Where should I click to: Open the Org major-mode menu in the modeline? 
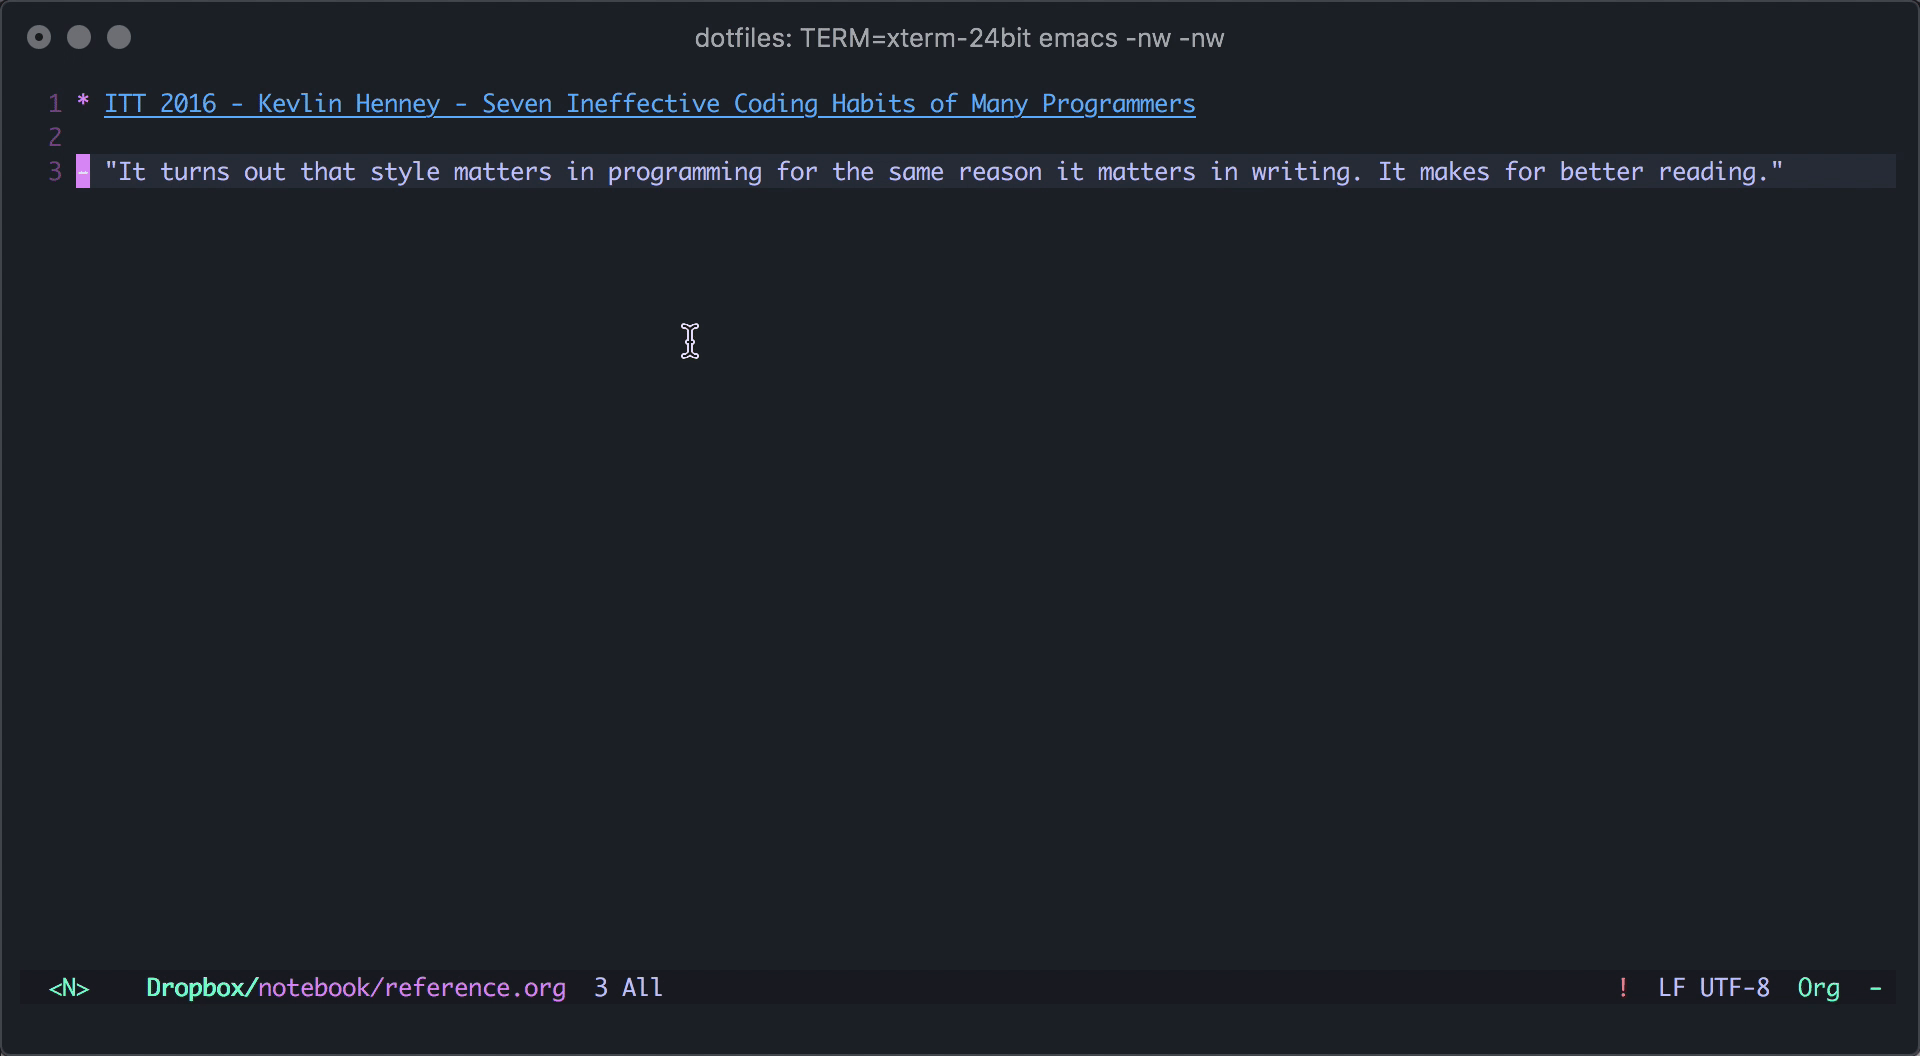click(x=1819, y=988)
